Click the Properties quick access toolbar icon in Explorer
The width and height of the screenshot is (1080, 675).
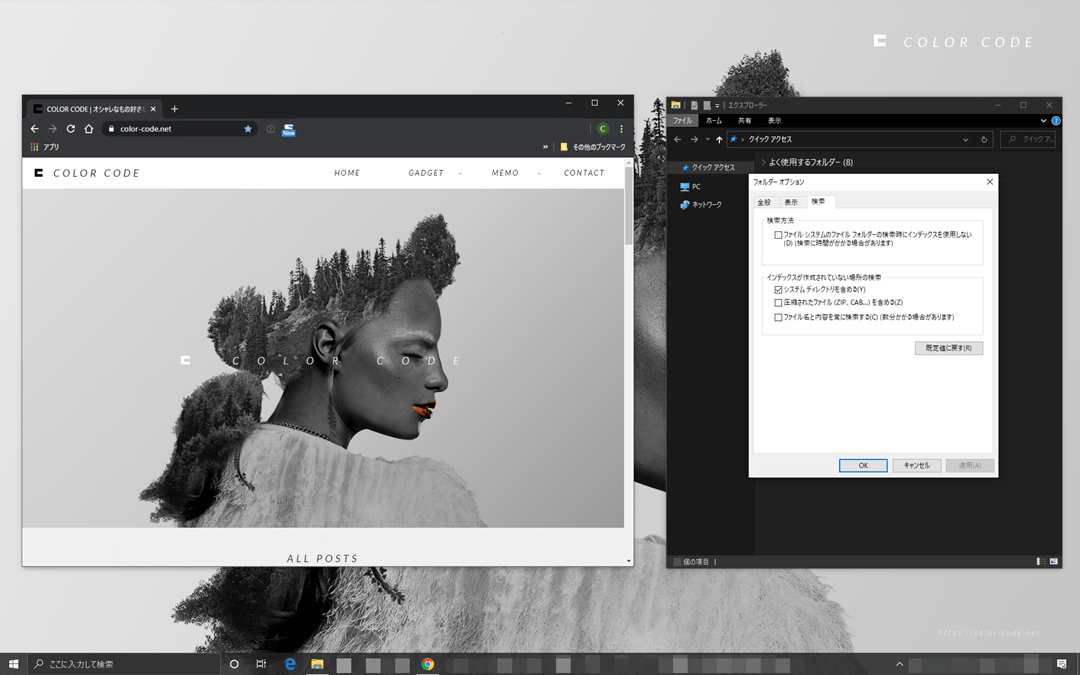694,105
